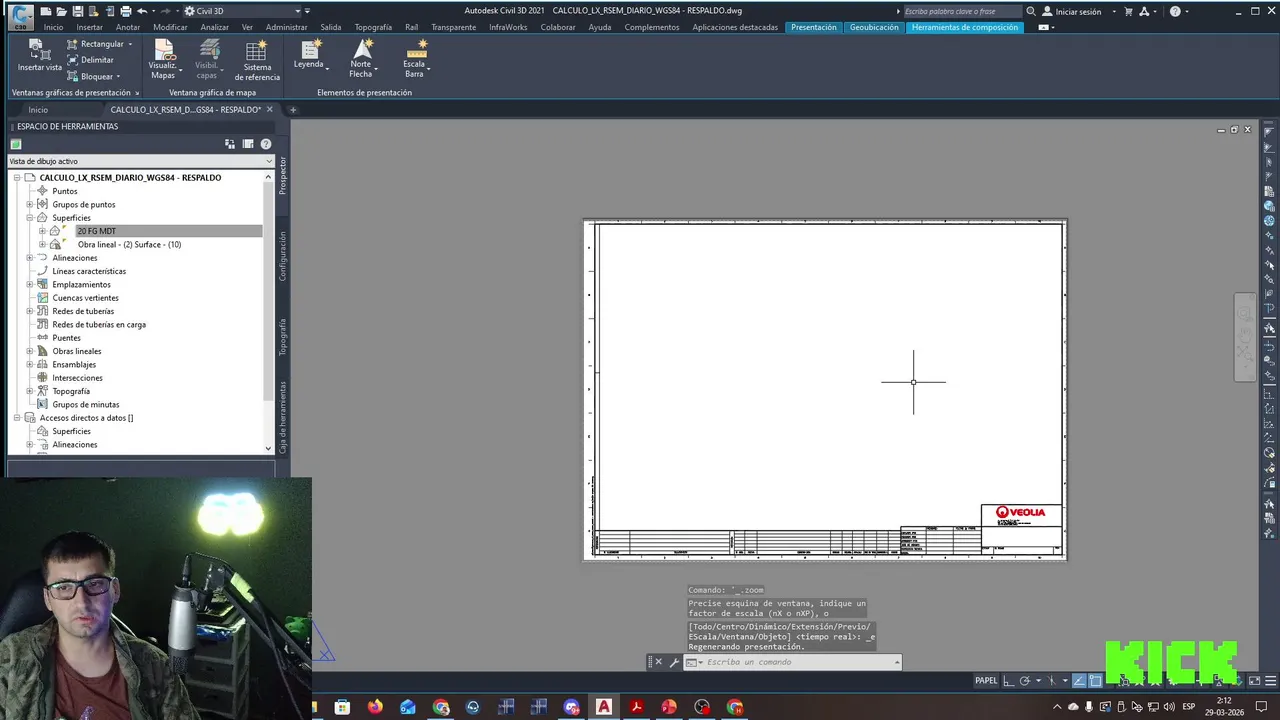Toggle highlighted object snap tracking button
1280x720 pixels.
point(1079,681)
